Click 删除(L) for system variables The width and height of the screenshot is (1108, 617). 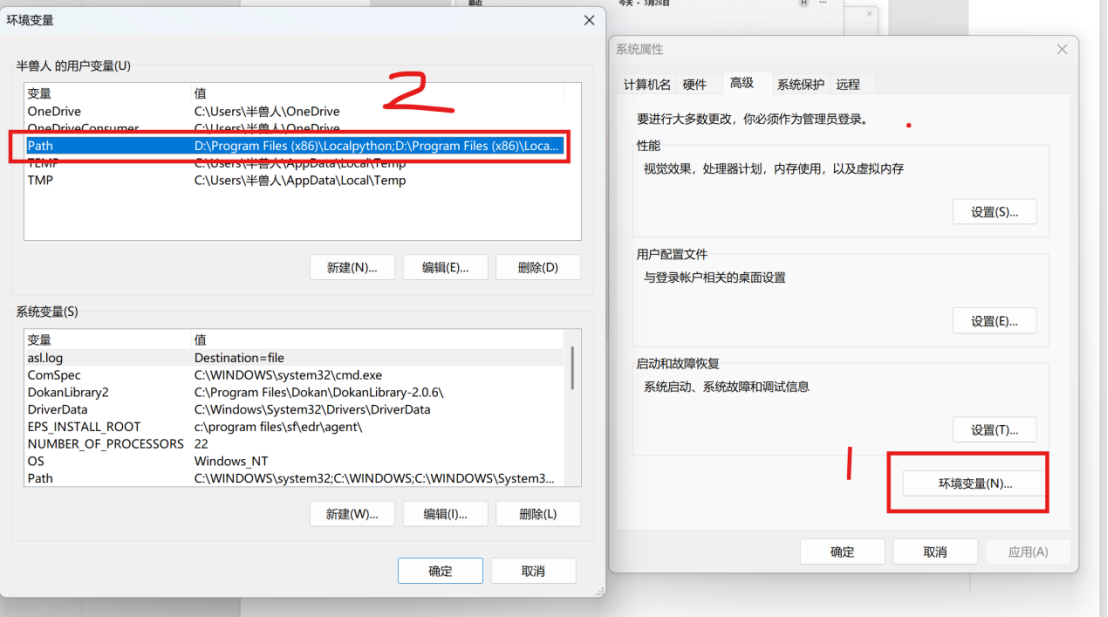click(x=538, y=514)
